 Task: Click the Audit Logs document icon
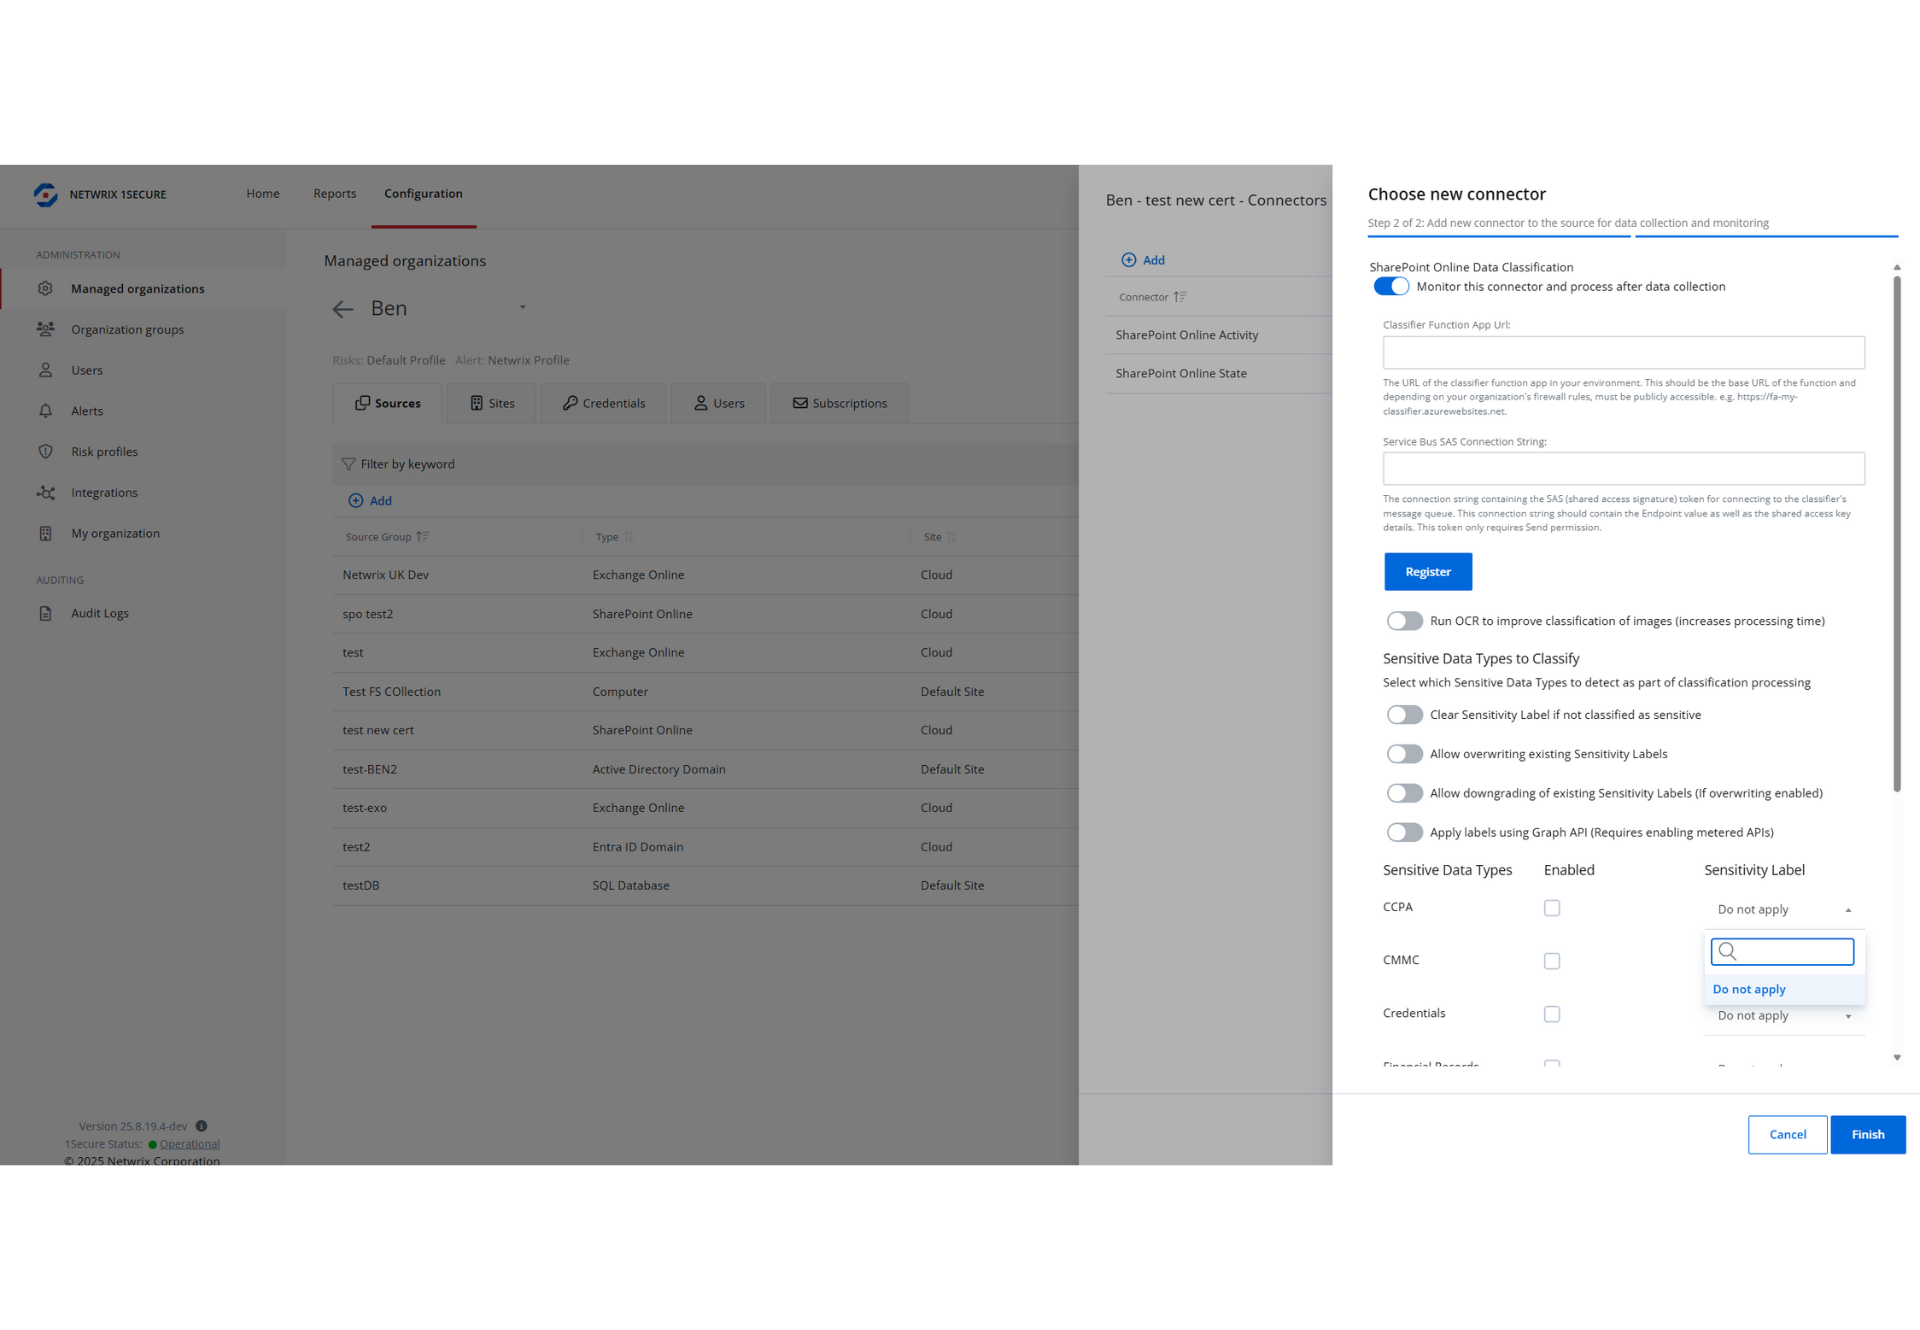coord(45,613)
